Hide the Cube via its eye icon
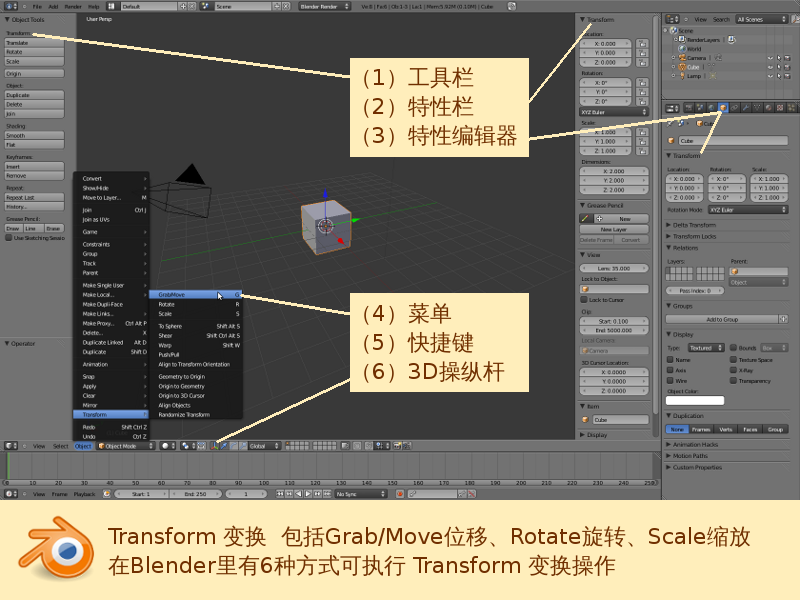This screenshot has height=600, width=800. 770,67
